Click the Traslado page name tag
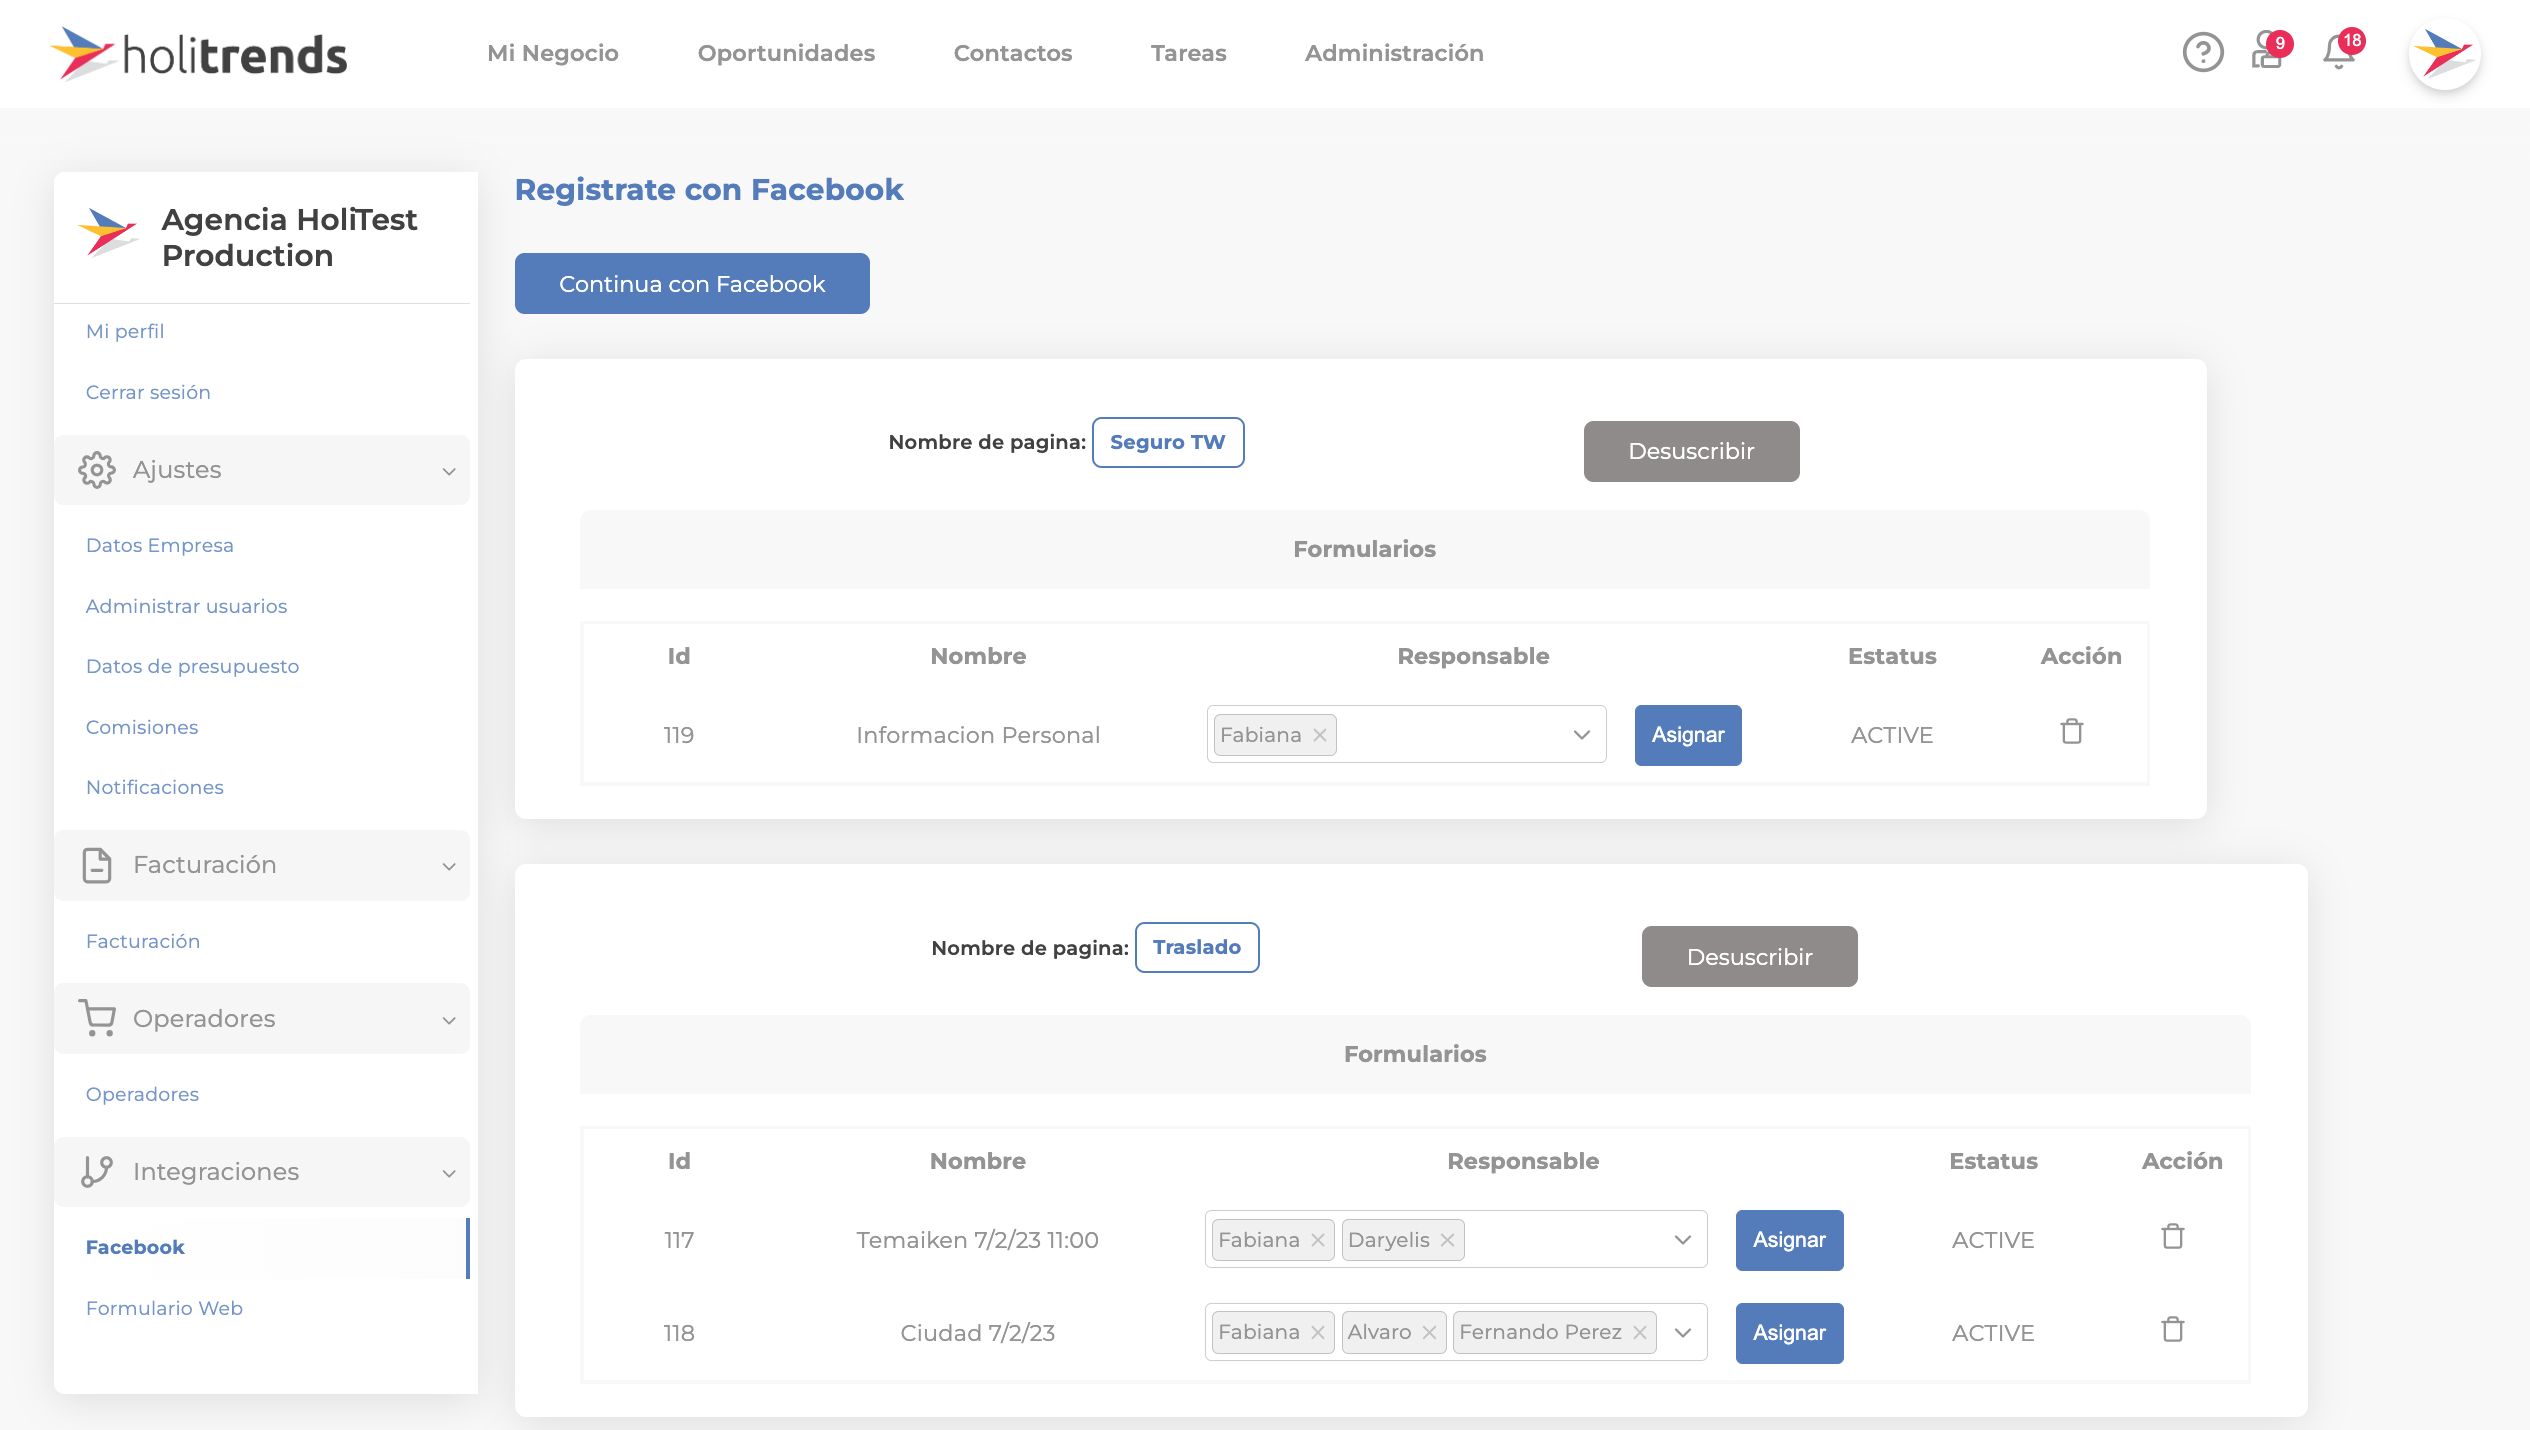The height and width of the screenshot is (1430, 2530). click(1197, 947)
